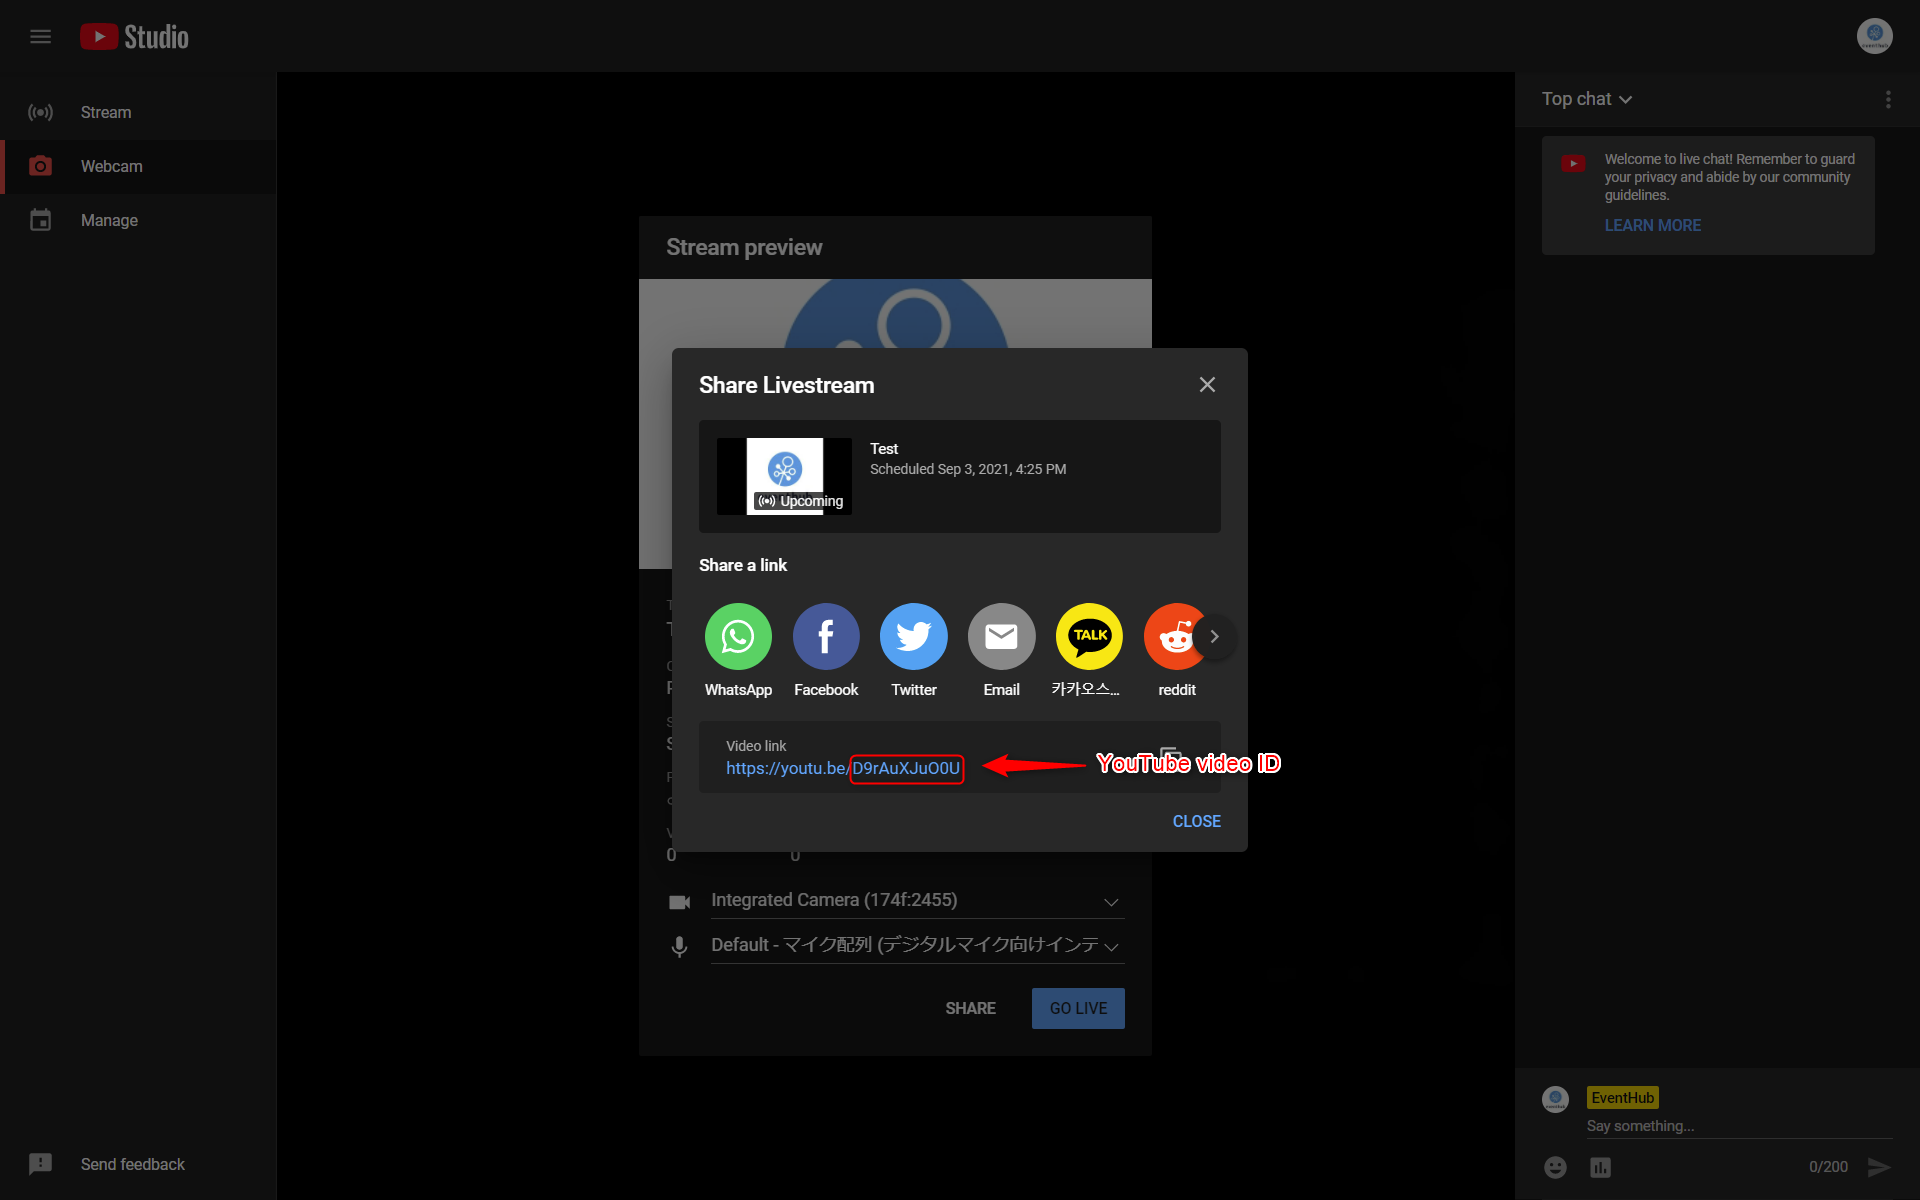The height and width of the screenshot is (1200, 1920).
Task: Open the chat emoji picker
Action: 1555,1167
